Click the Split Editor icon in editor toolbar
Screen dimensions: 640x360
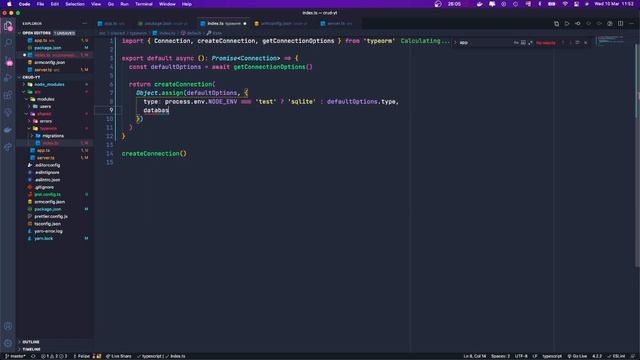[620, 24]
